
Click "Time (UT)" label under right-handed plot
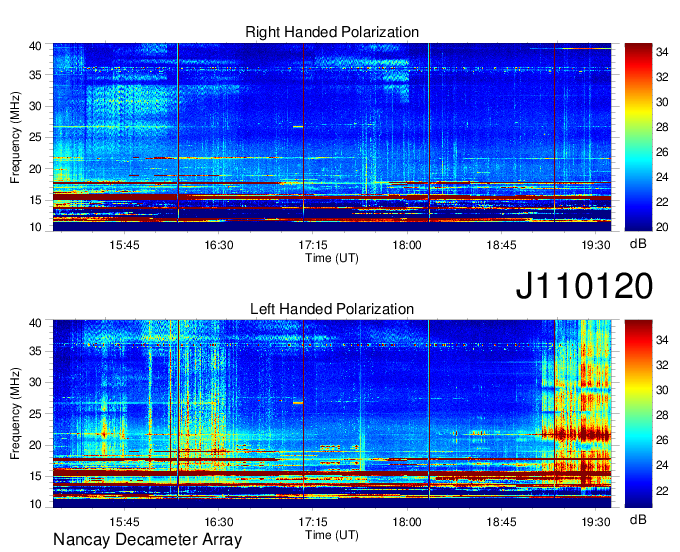click(332, 258)
